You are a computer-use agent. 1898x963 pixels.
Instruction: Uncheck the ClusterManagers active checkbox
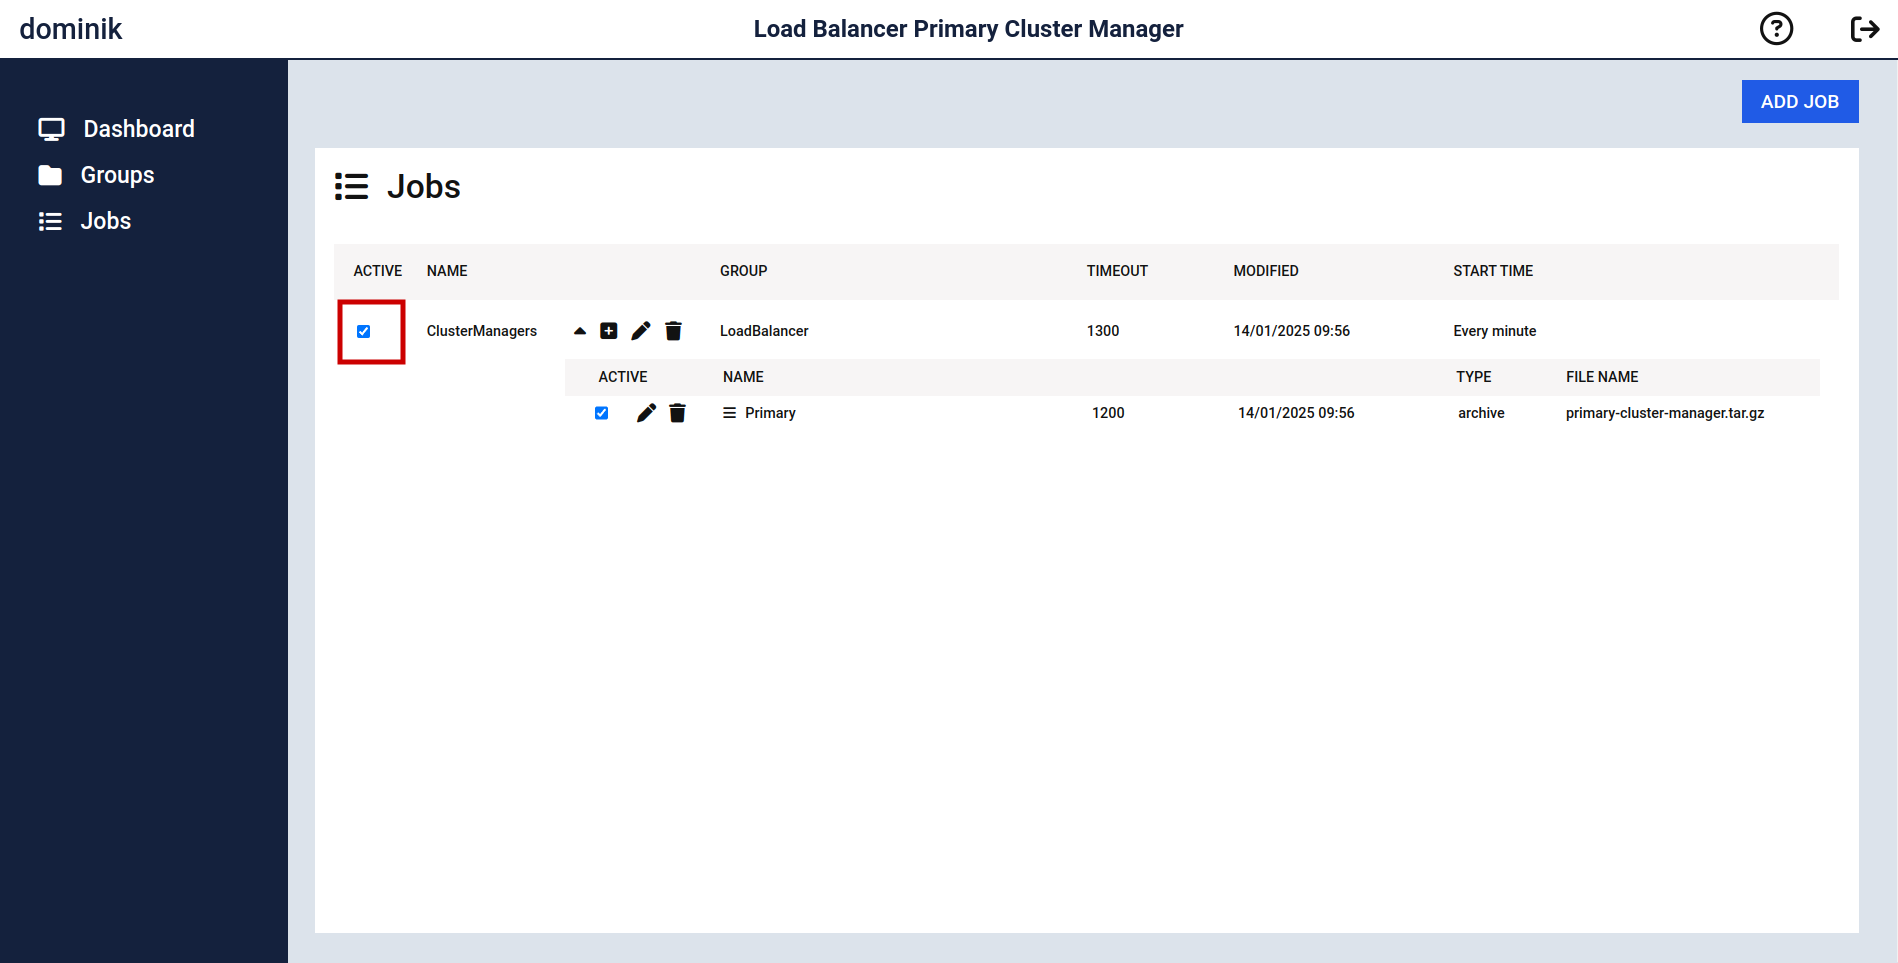pyautogui.click(x=364, y=332)
